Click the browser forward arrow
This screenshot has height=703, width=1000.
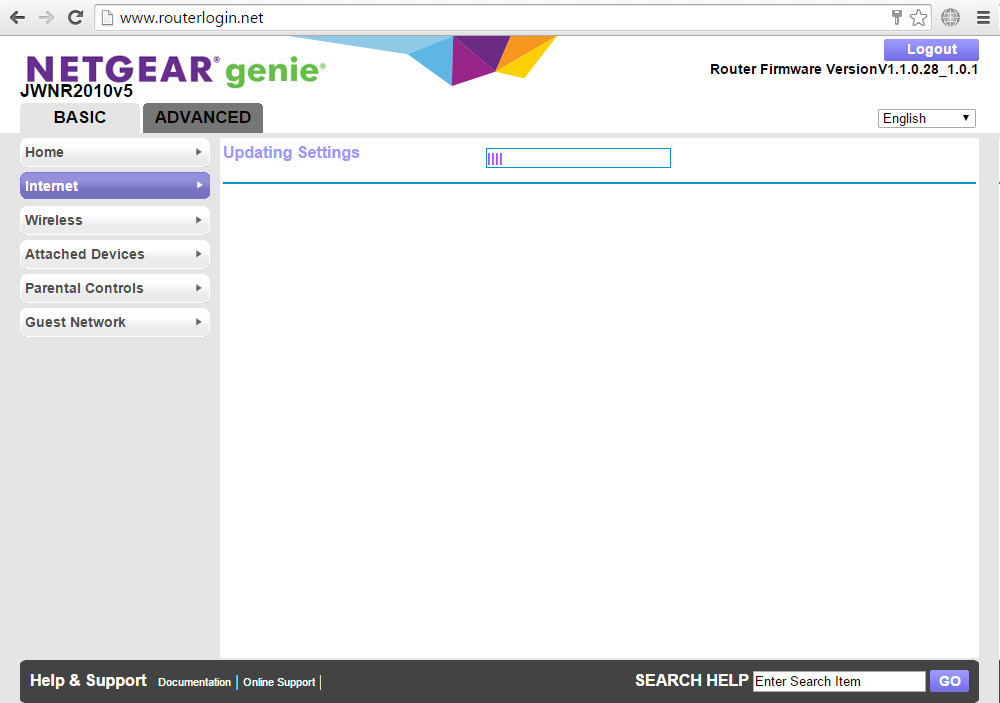pyautogui.click(x=46, y=17)
